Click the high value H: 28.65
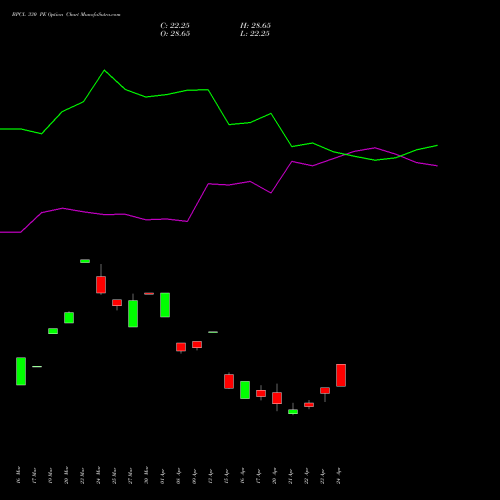This screenshot has width=500, height=500. (x=255, y=25)
